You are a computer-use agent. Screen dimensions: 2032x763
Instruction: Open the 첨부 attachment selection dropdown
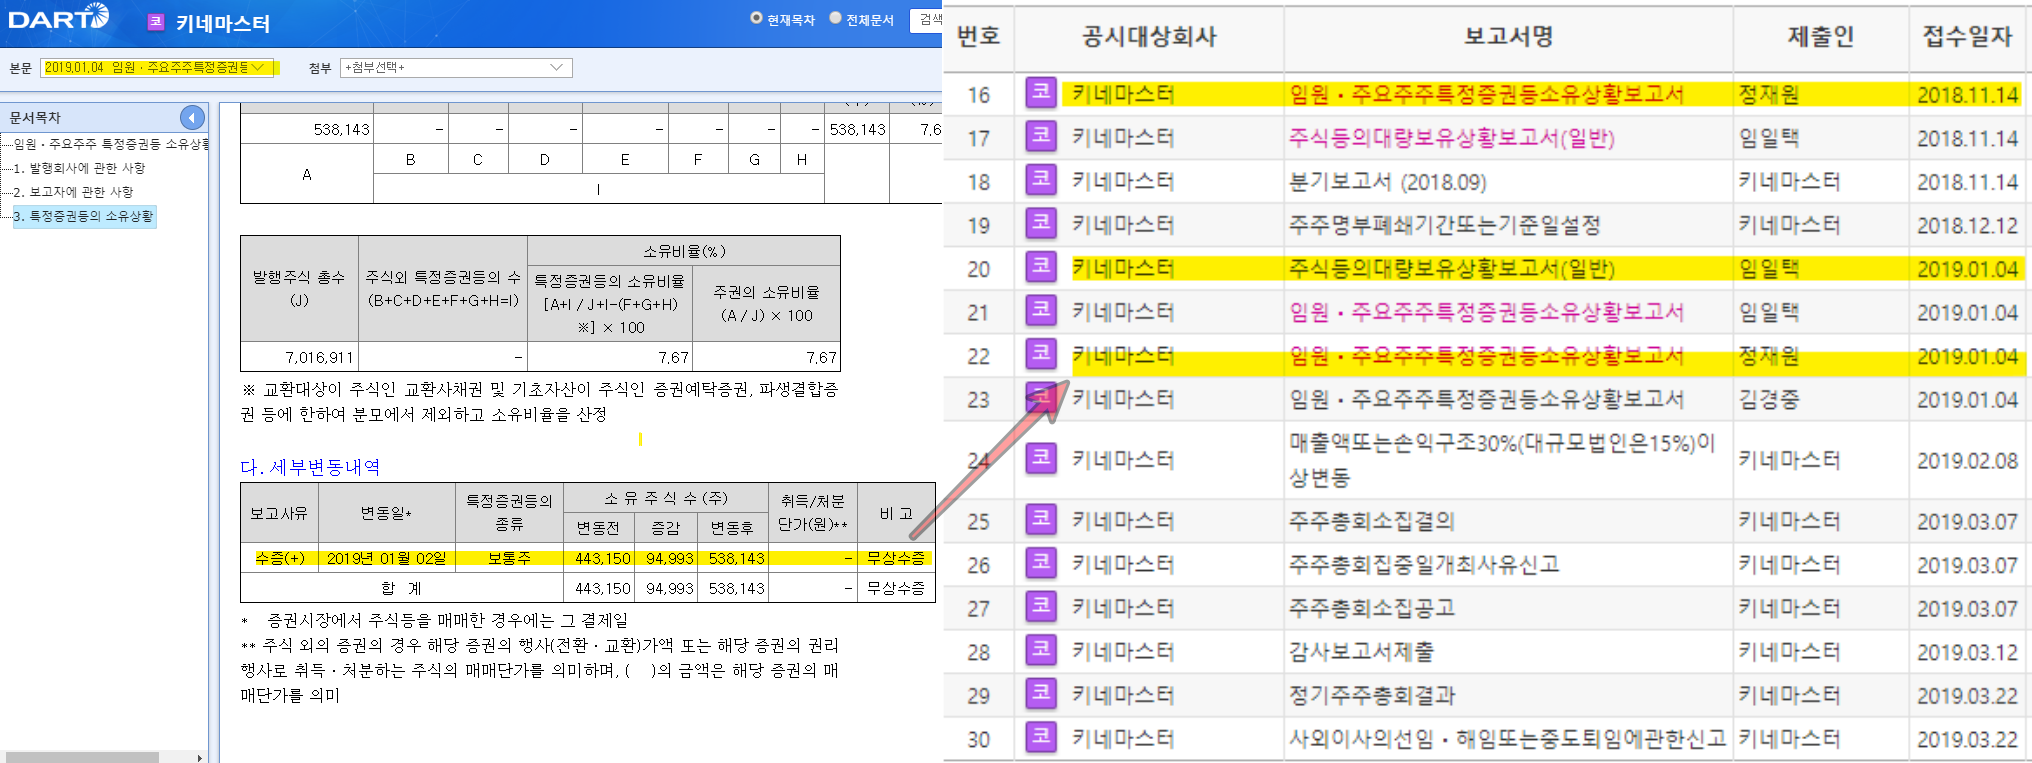456,67
